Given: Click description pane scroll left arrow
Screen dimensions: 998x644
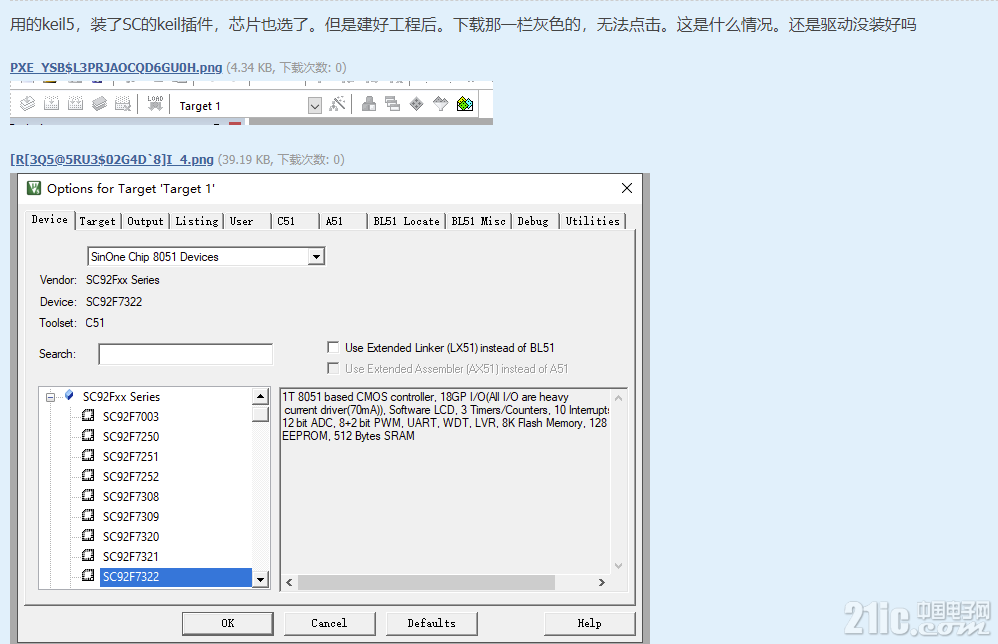Looking at the screenshot, I should pyautogui.click(x=290, y=582).
